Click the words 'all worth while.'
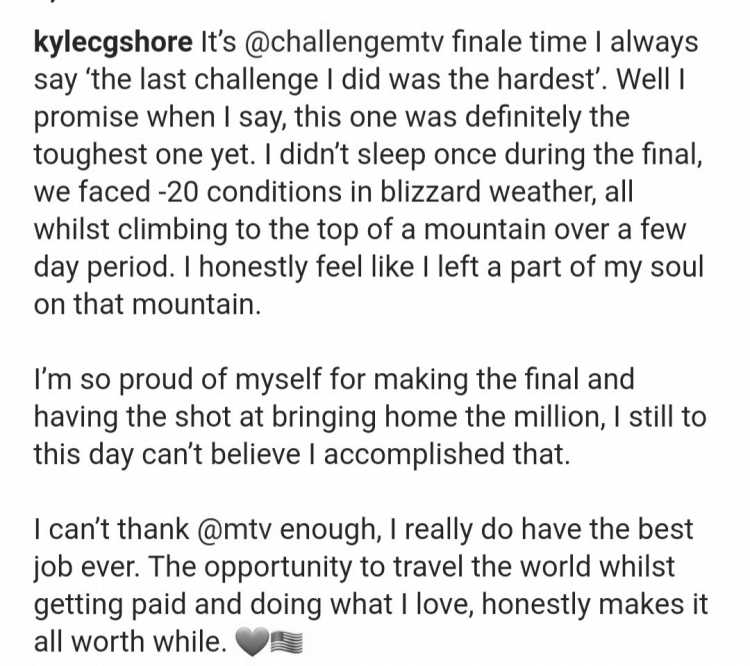The image size is (750, 666). point(130,642)
